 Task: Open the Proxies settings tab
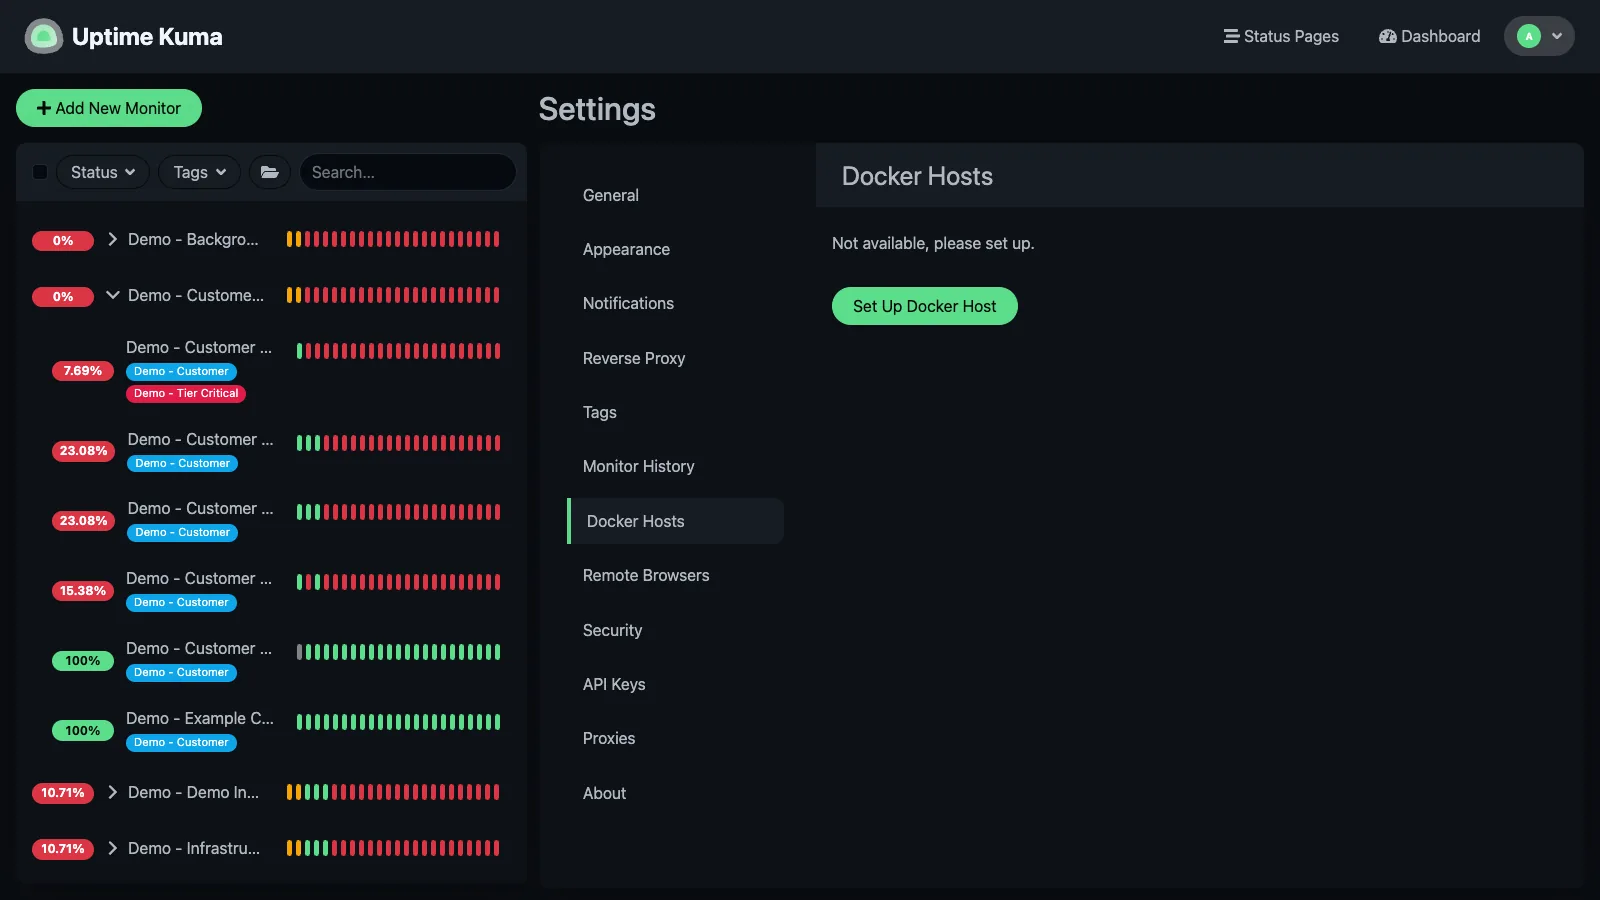675,738
